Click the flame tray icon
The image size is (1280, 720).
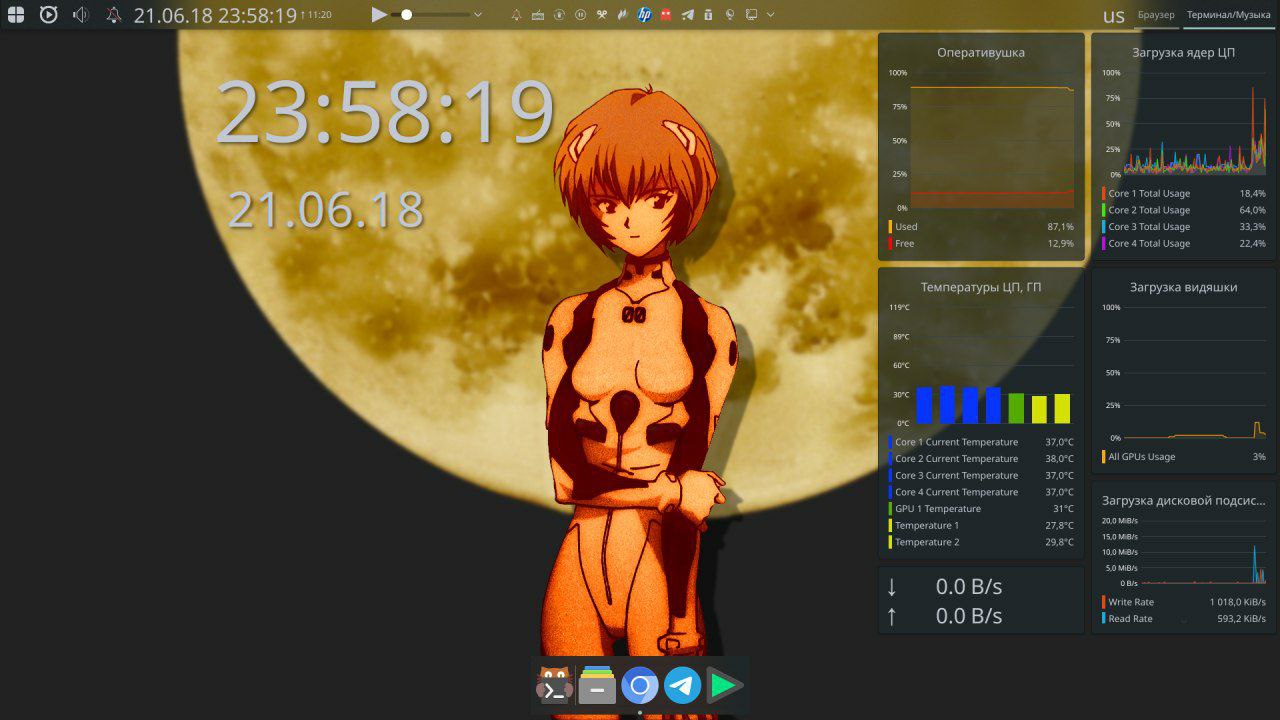pyautogui.click(x=622, y=15)
